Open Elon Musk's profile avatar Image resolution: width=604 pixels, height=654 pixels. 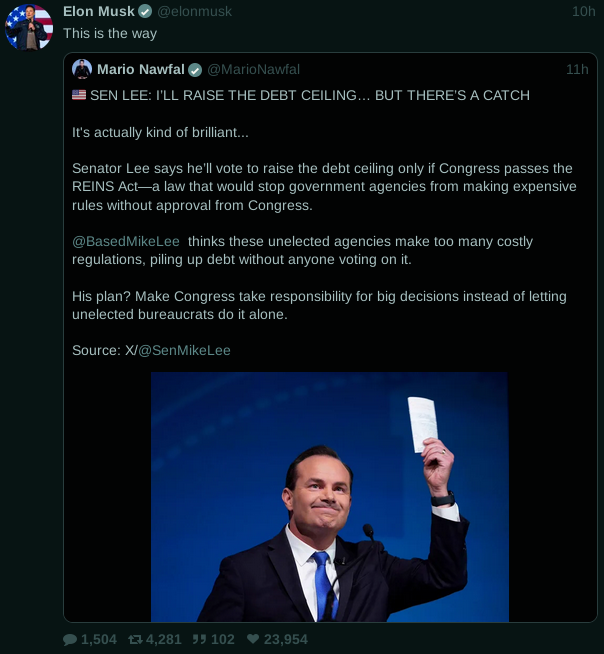(x=29, y=27)
